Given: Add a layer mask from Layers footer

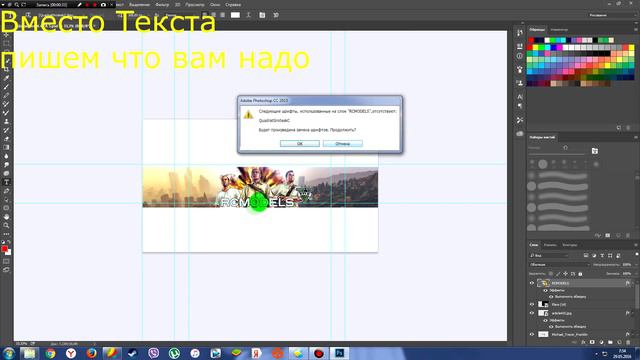Looking at the screenshot, I should (592, 342).
